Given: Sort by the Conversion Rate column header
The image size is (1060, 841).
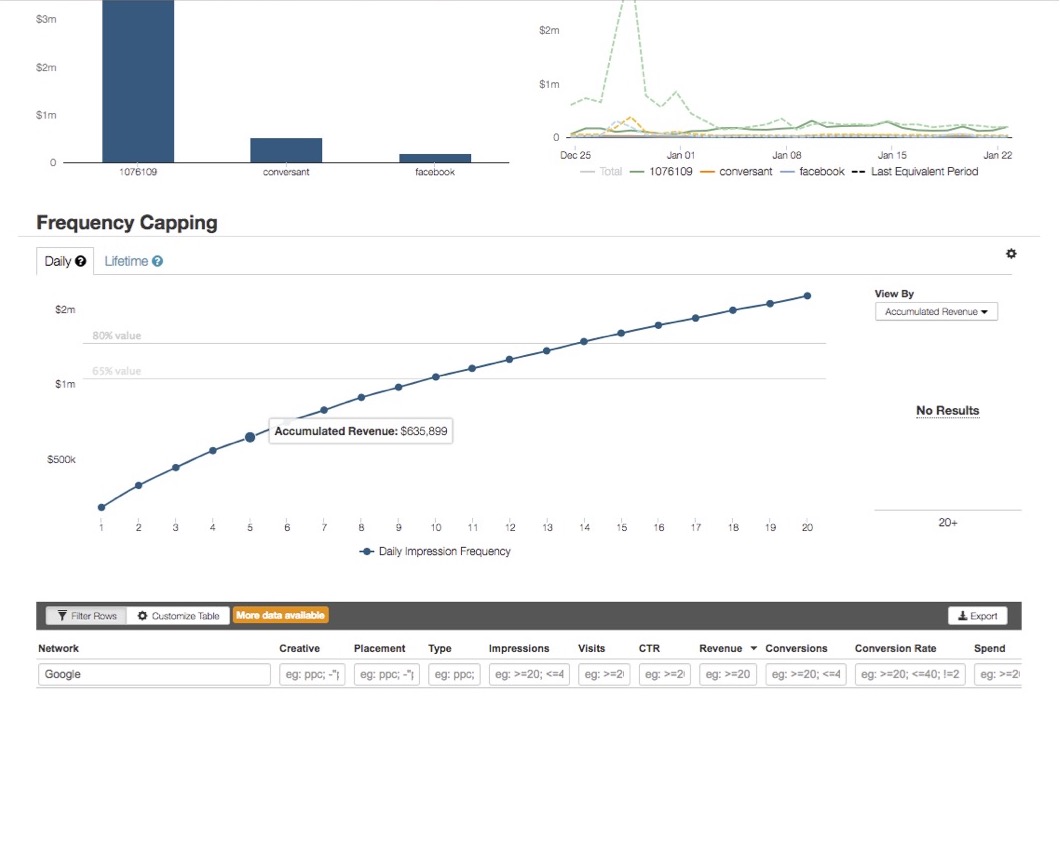Looking at the screenshot, I should coord(896,648).
